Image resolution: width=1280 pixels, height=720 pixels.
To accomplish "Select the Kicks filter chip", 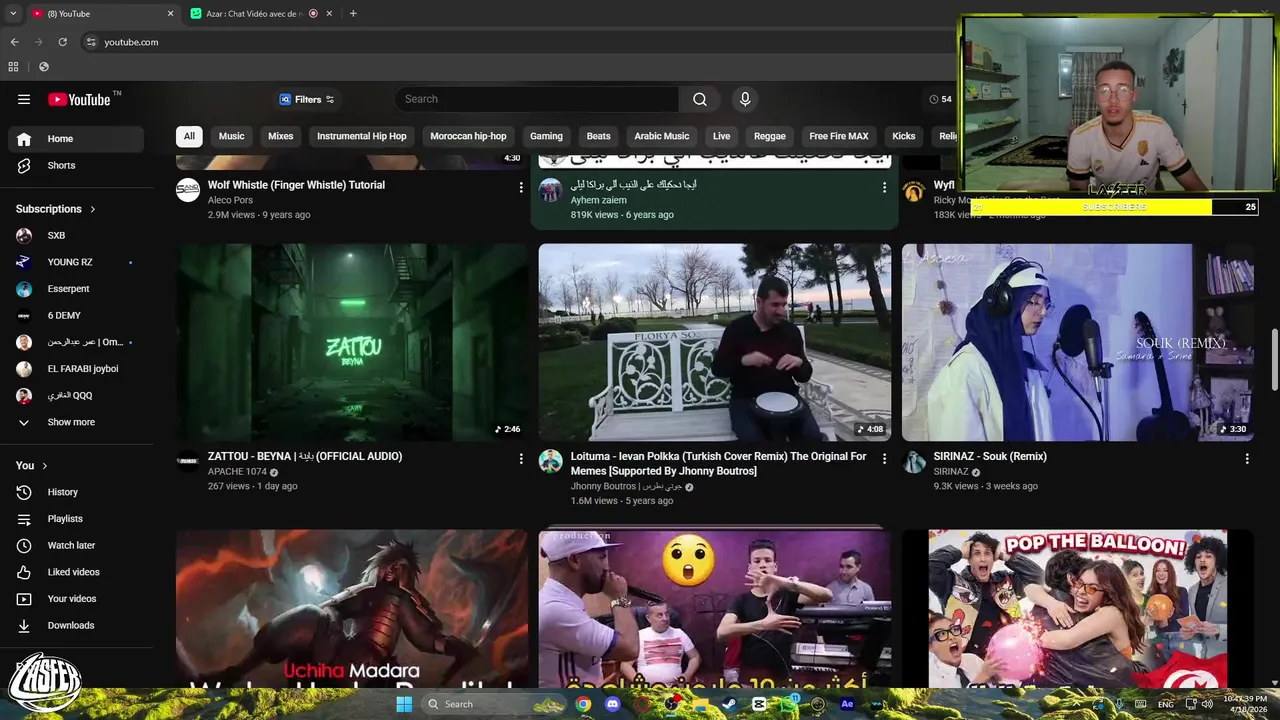I will 904,136.
